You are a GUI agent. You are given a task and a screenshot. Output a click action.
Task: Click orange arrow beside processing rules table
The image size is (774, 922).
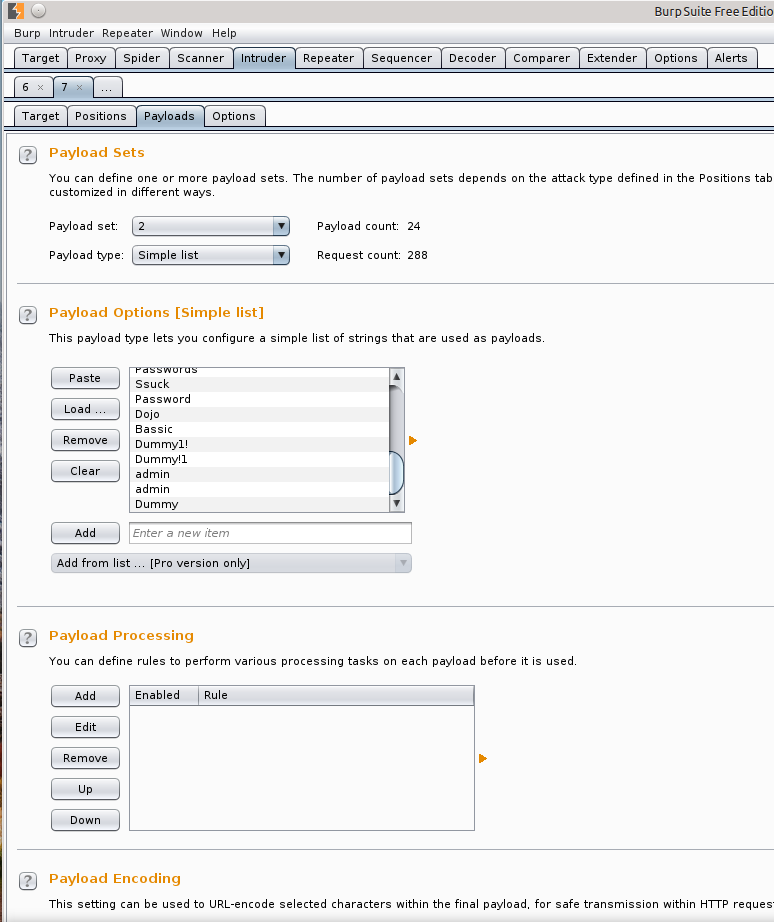pyautogui.click(x=483, y=759)
